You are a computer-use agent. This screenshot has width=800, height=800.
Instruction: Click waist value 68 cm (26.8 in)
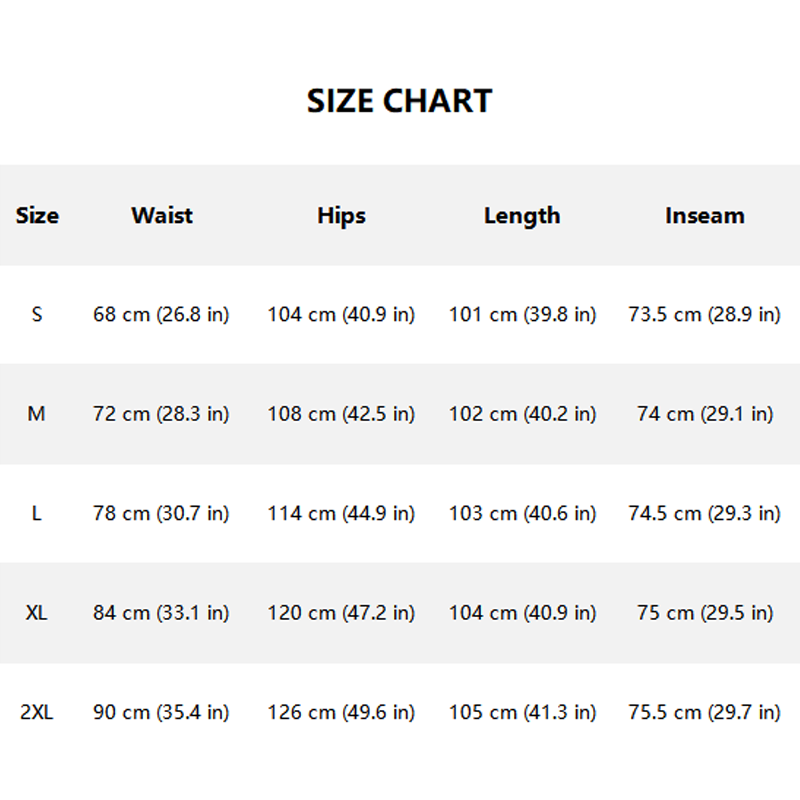coord(161,314)
